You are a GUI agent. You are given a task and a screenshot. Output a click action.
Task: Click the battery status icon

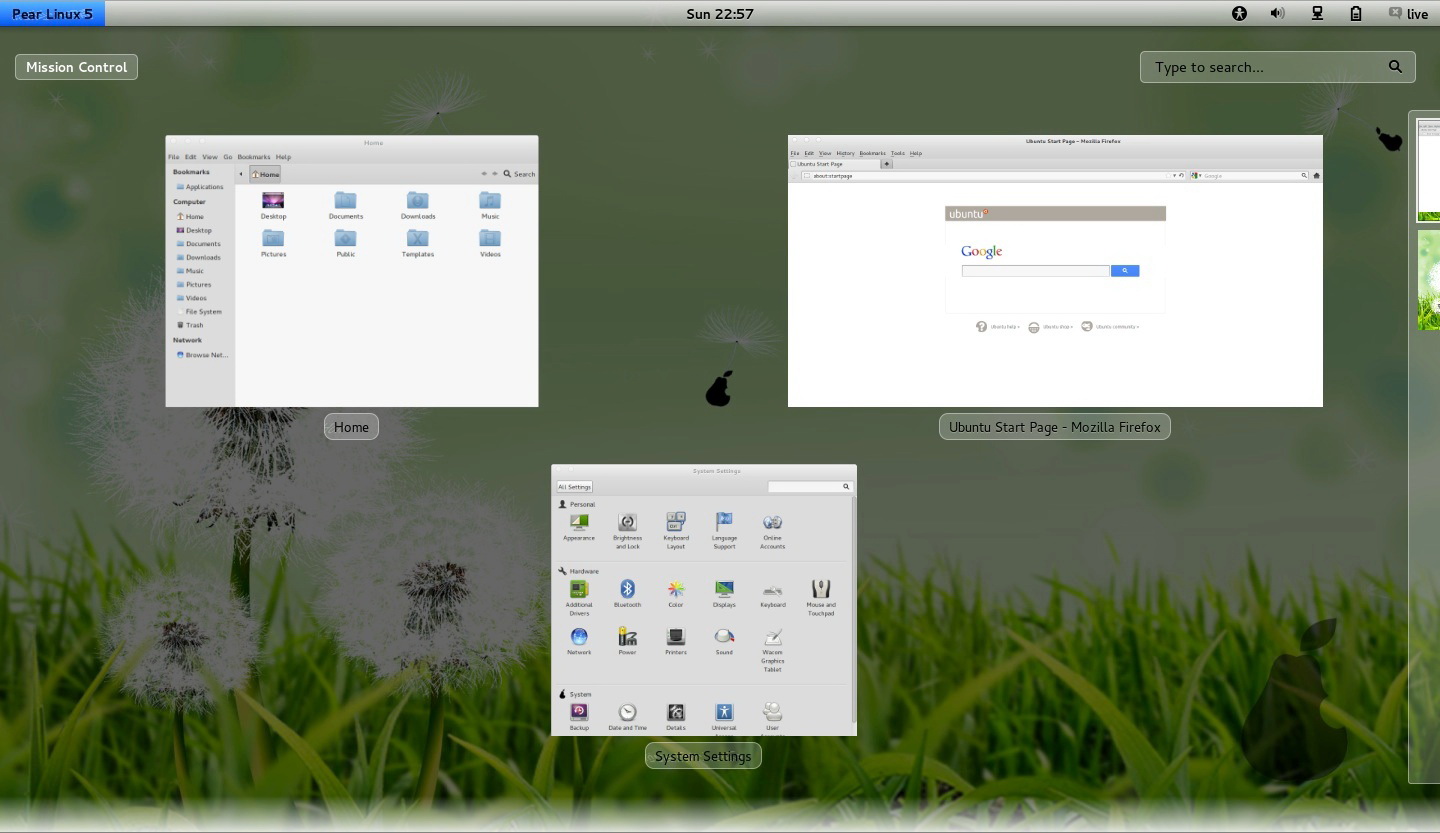(x=1355, y=13)
